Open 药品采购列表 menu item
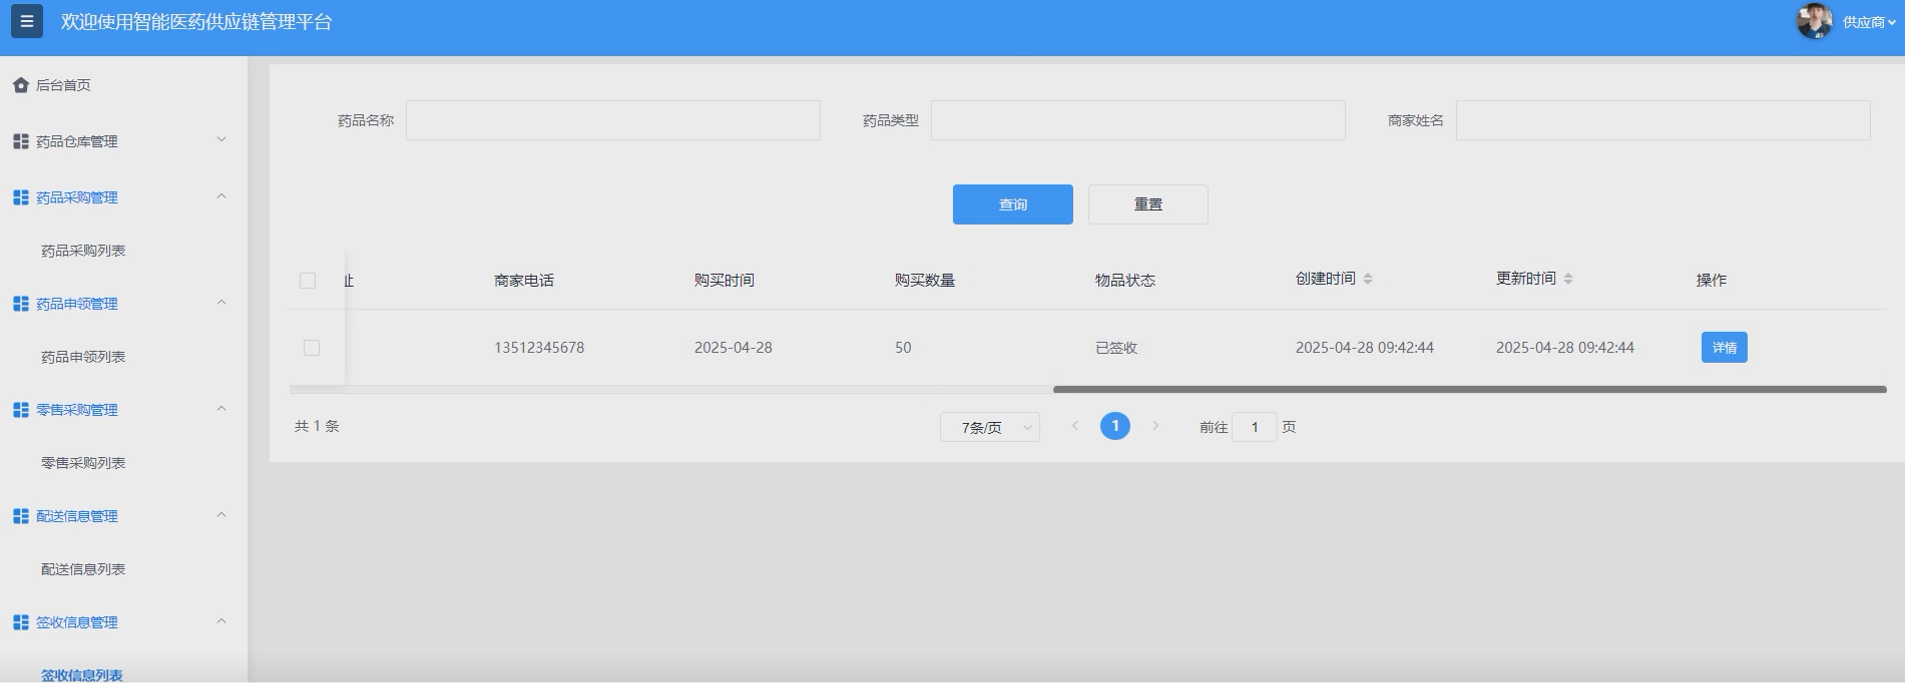The width and height of the screenshot is (1905, 683). coord(83,251)
